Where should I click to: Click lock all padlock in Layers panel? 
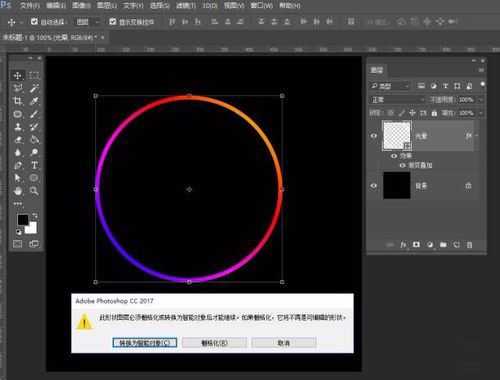click(x=434, y=113)
